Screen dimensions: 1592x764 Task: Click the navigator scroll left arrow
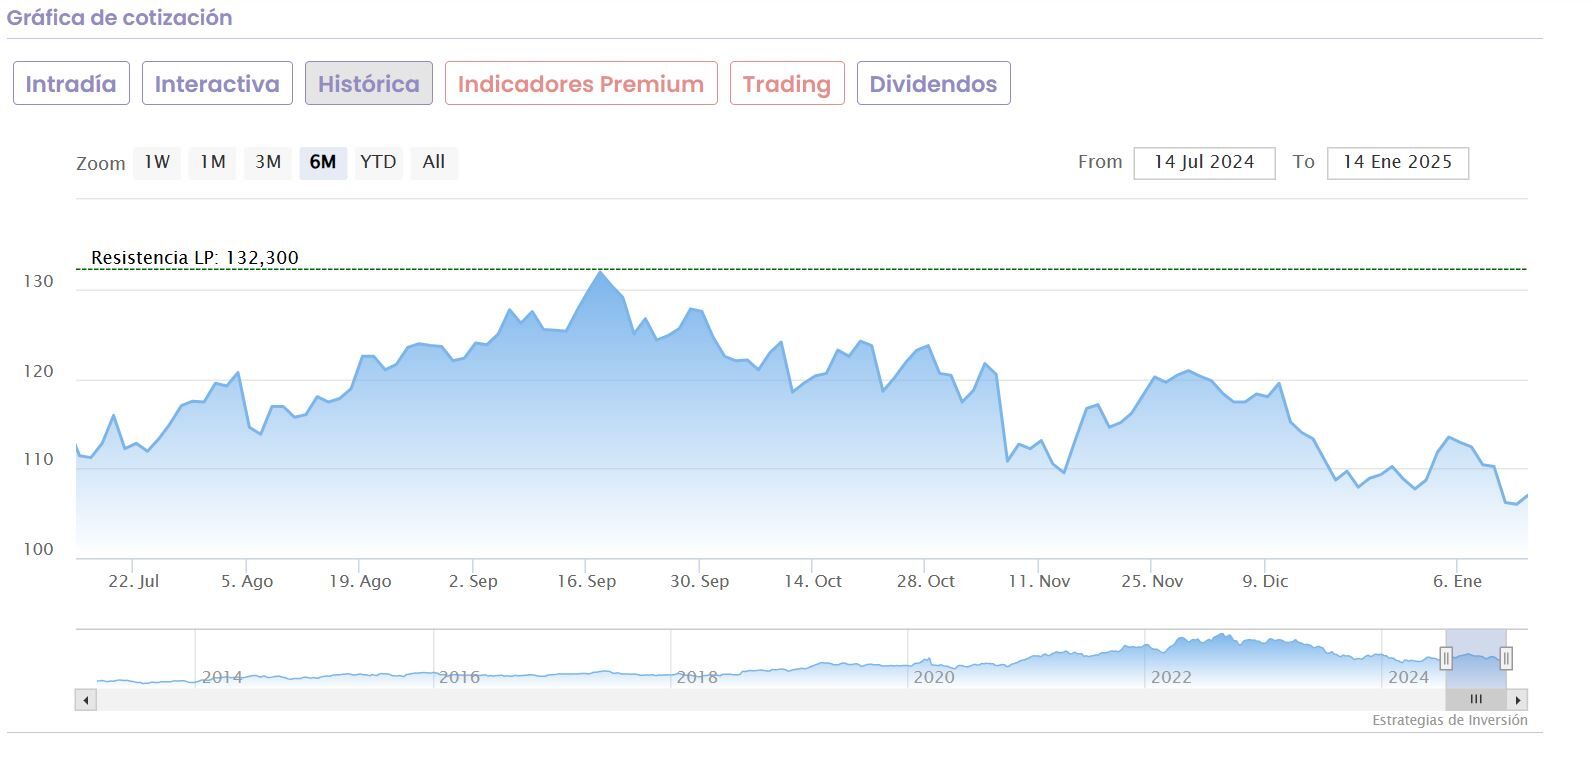pyautogui.click(x=86, y=700)
